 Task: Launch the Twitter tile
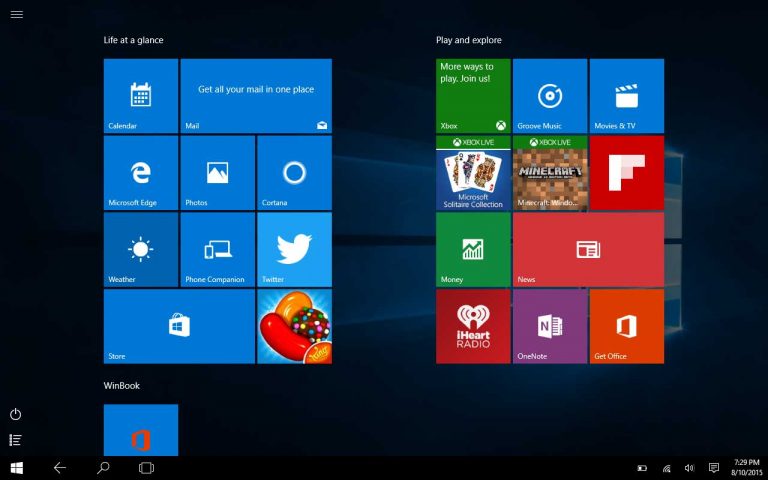294,250
